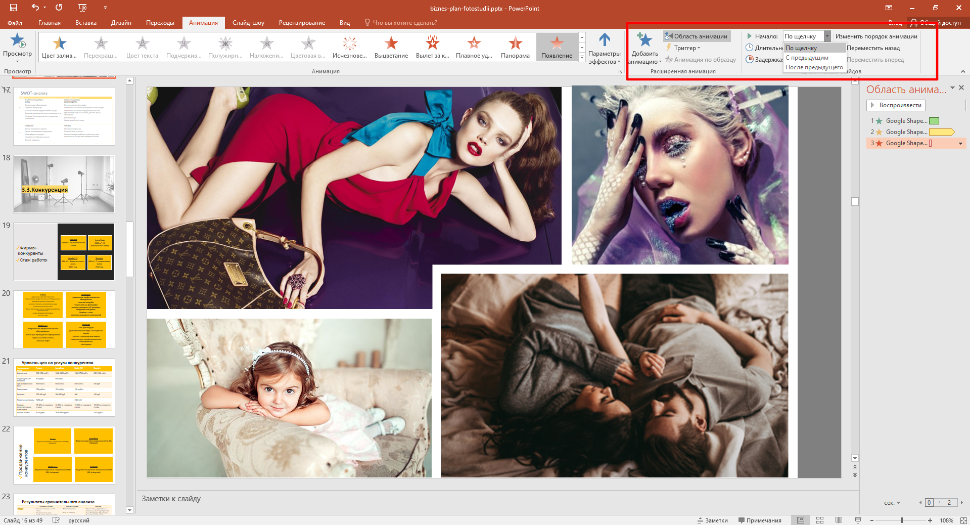Switch to the Переходы ribbon tab
970x525 pixels.
[x=160, y=23]
